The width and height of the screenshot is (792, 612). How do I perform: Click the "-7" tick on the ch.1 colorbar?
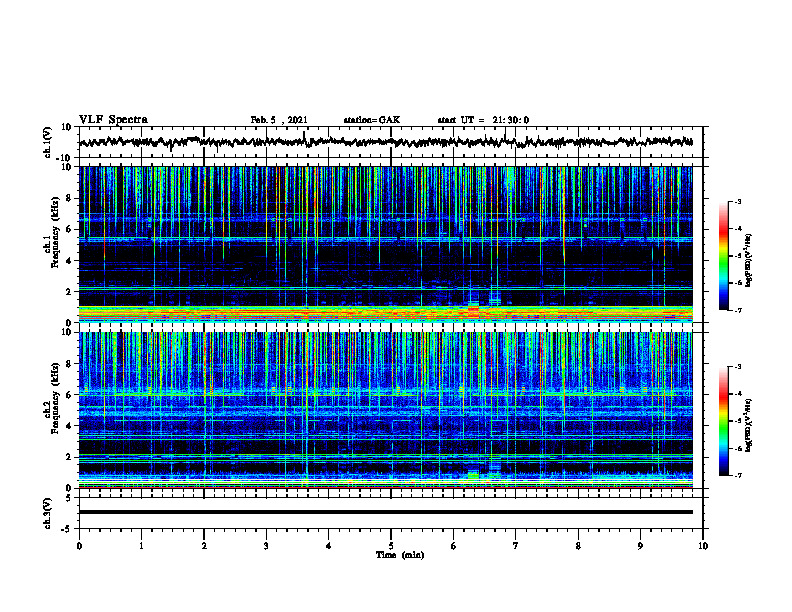tap(738, 310)
